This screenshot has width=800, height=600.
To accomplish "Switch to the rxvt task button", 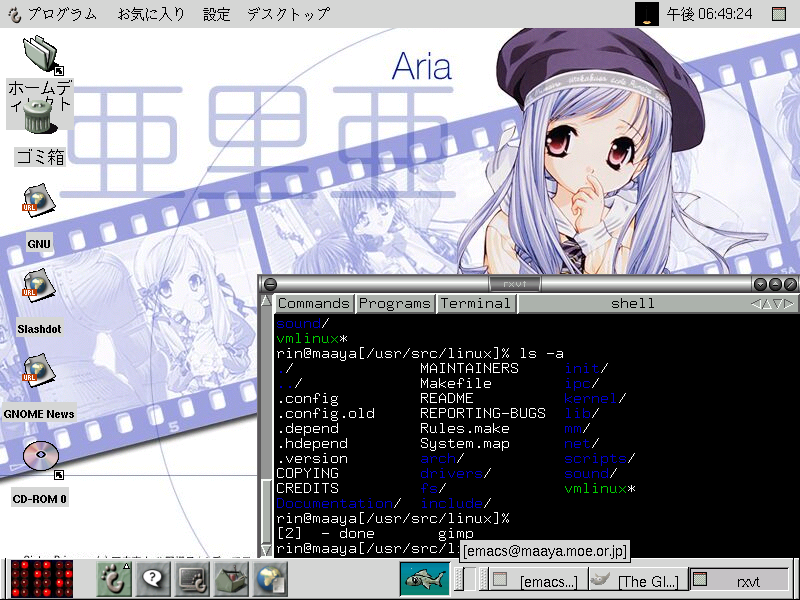I will (x=739, y=581).
